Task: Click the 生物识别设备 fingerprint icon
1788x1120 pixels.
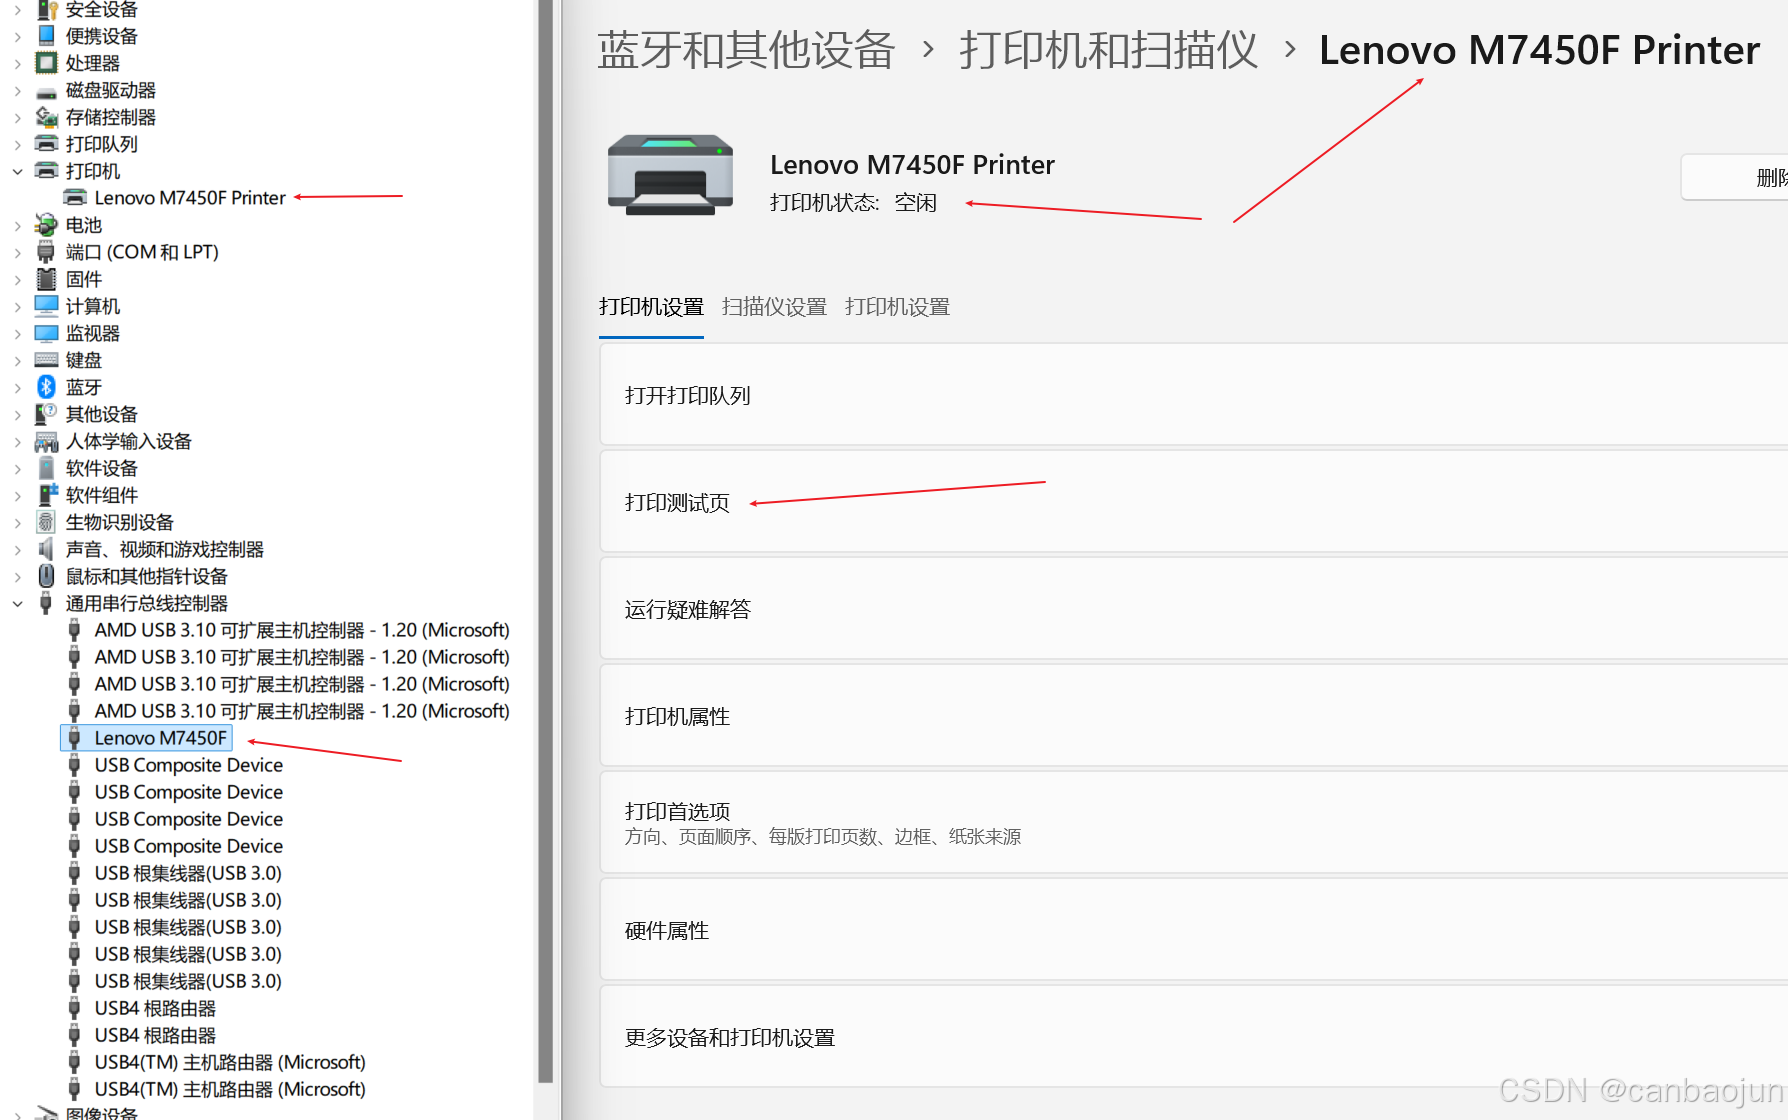Action: tap(46, 522)
